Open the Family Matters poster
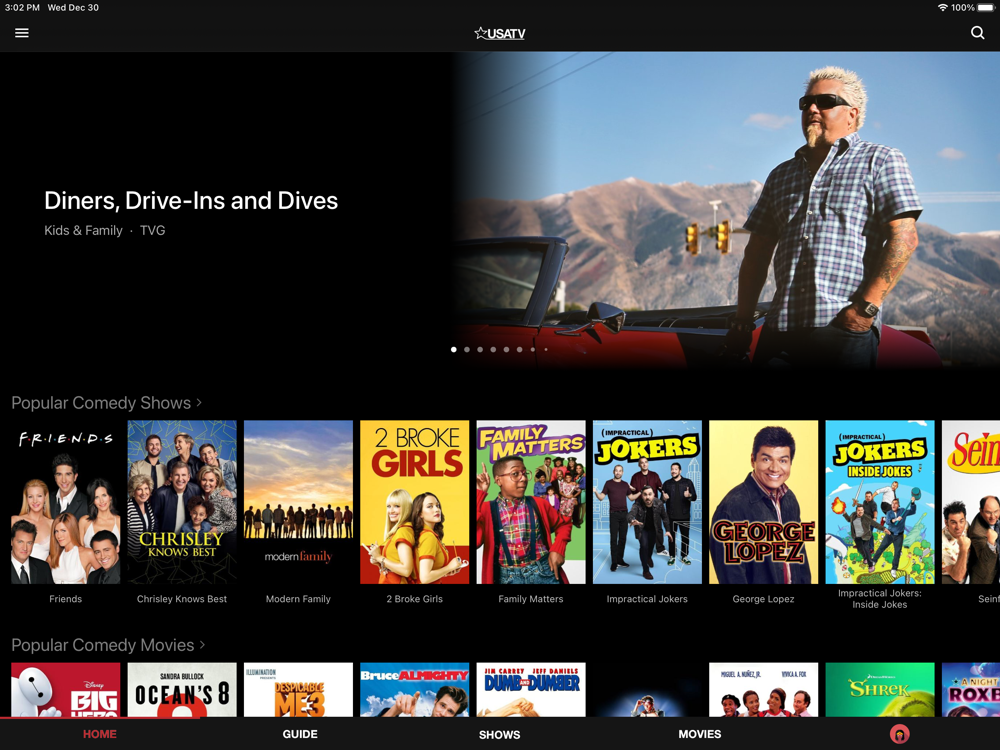1000x750 pixels. tap(531, 502)
